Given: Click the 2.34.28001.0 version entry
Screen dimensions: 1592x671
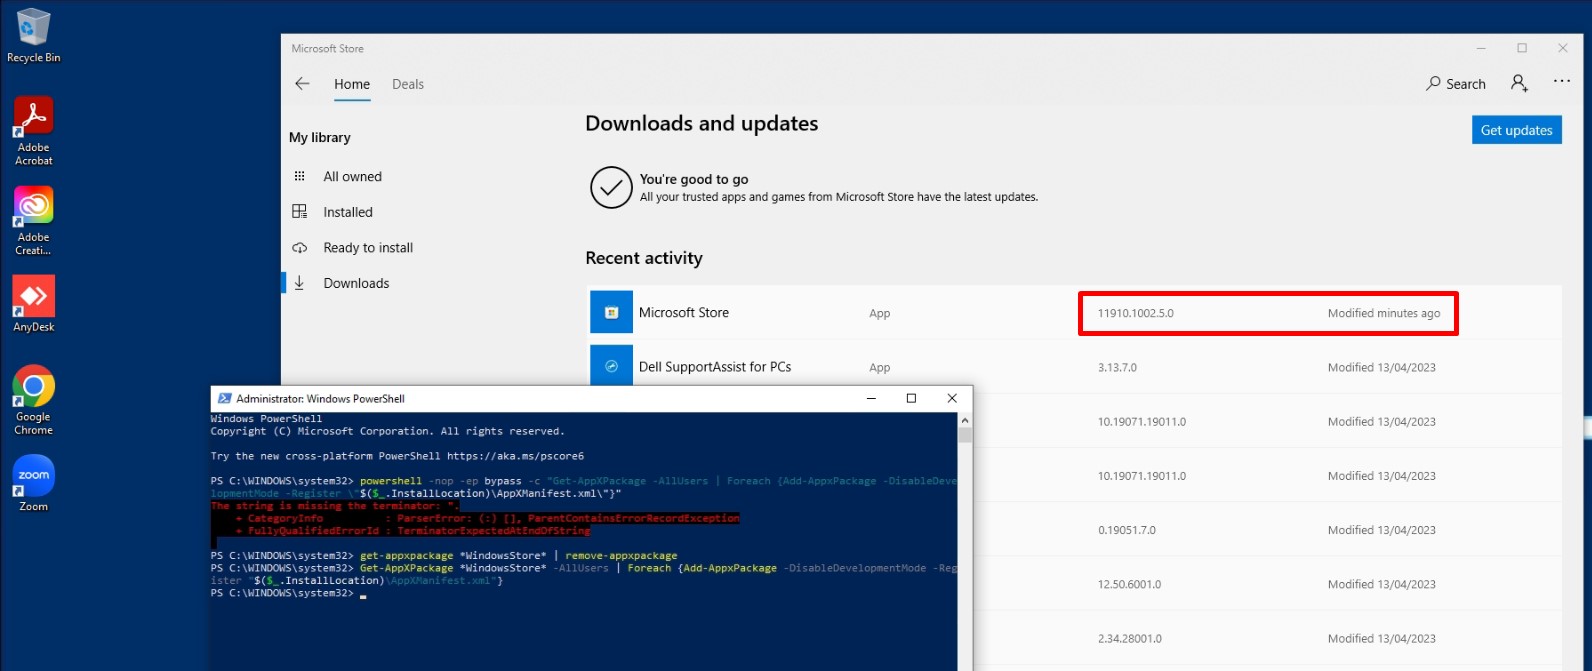Looking at the screenshot, I should click(x=1129, y=638).
